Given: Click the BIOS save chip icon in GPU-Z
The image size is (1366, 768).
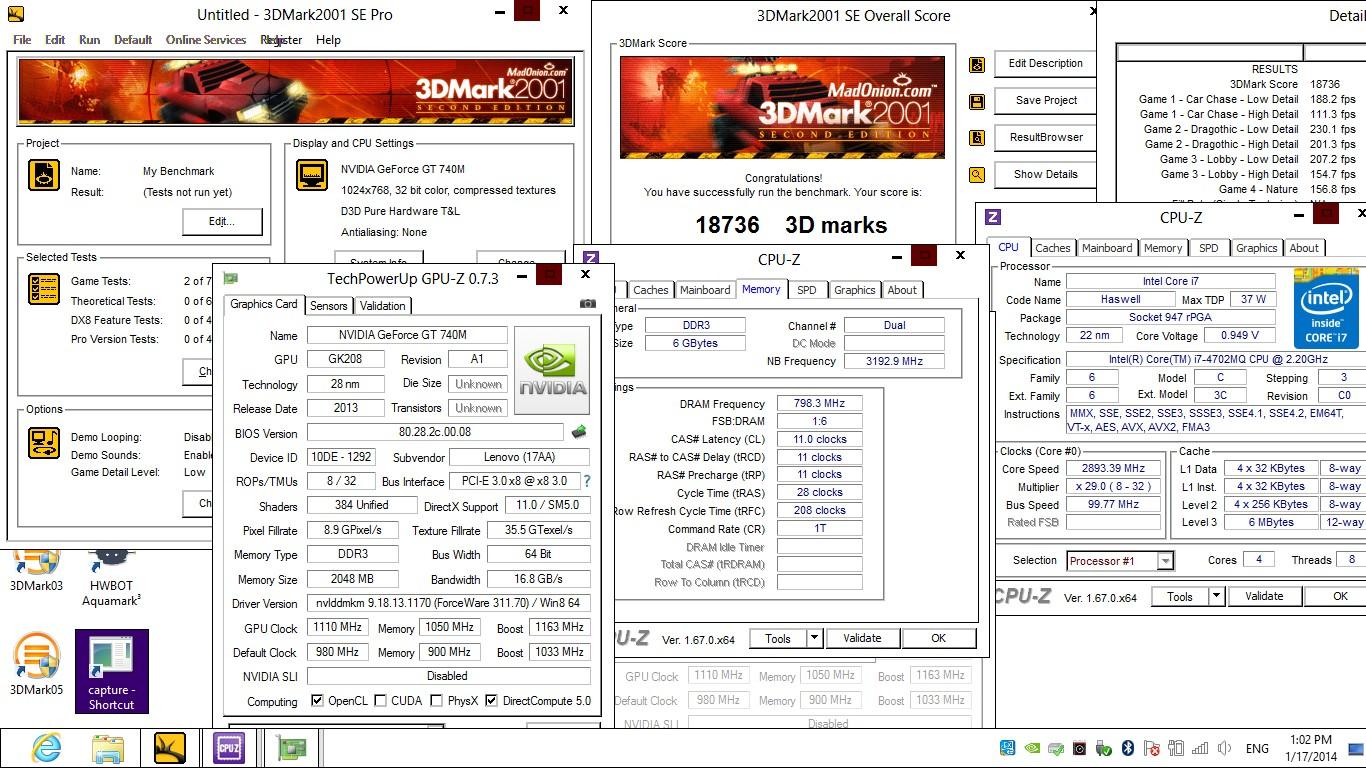Looking at the screenshot, I should click(579, 432).
